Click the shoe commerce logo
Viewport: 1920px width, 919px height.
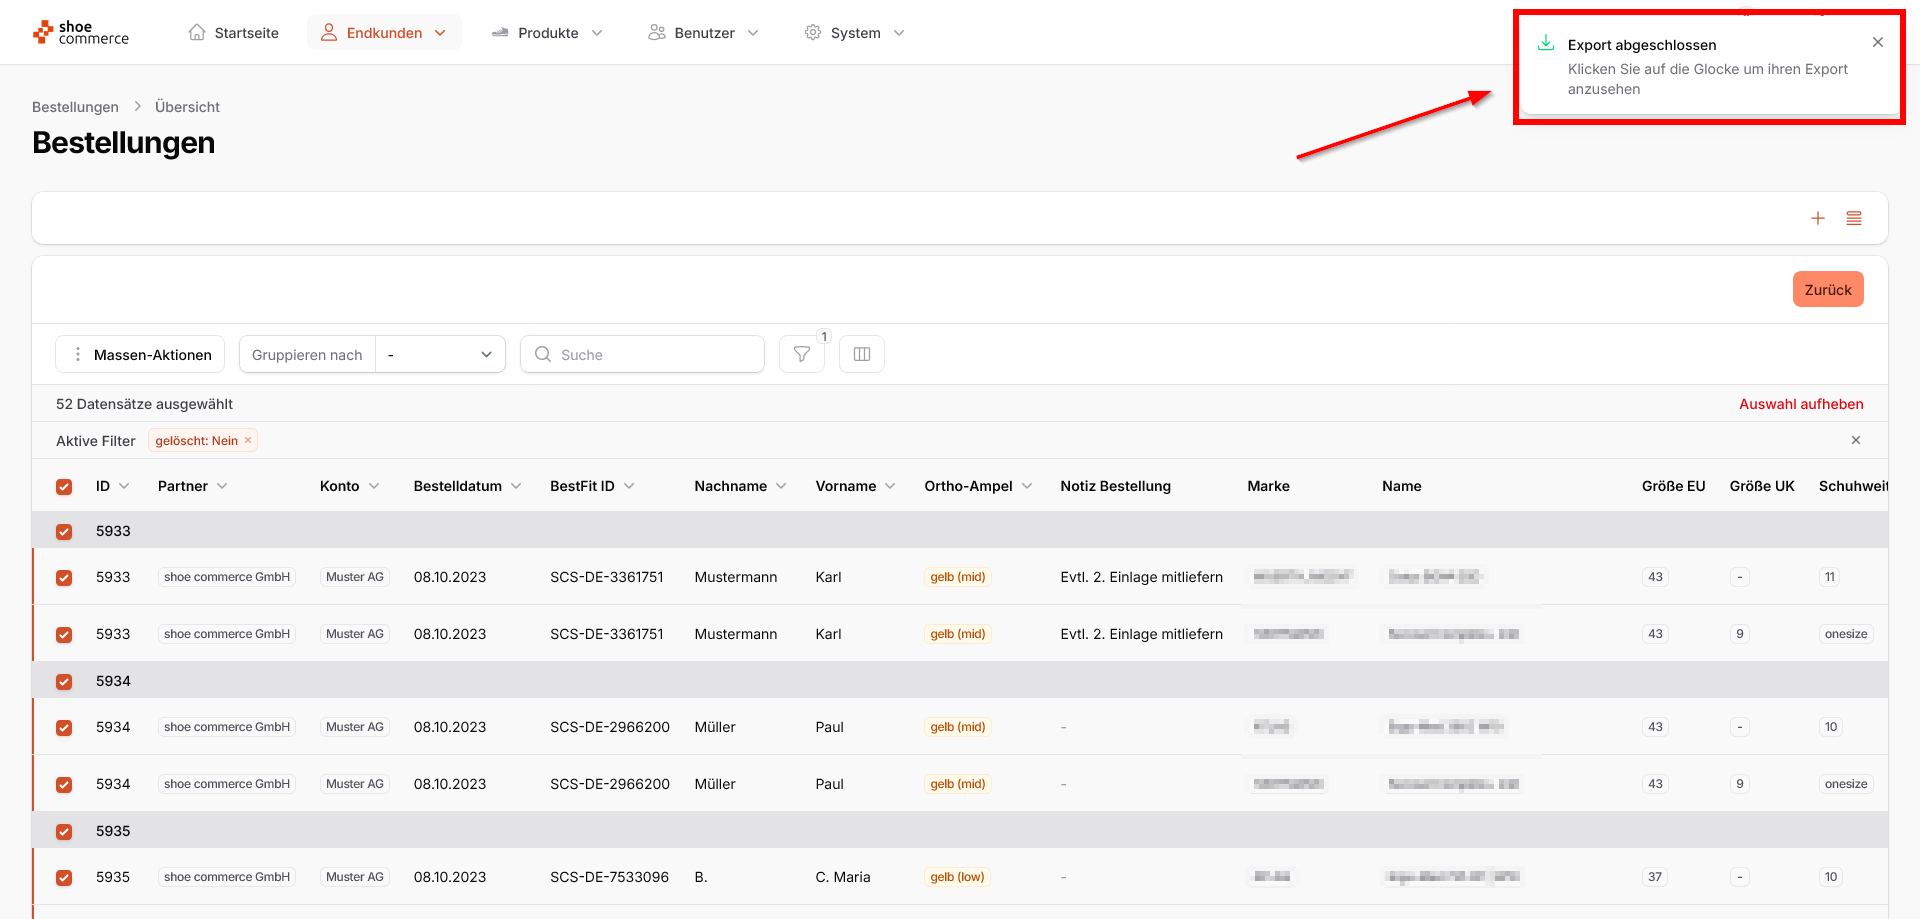coord(81,33)
